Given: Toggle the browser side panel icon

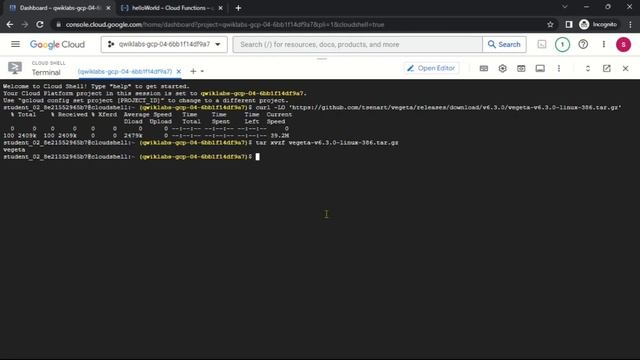Looking at the screenshot, I should [569, 24].
